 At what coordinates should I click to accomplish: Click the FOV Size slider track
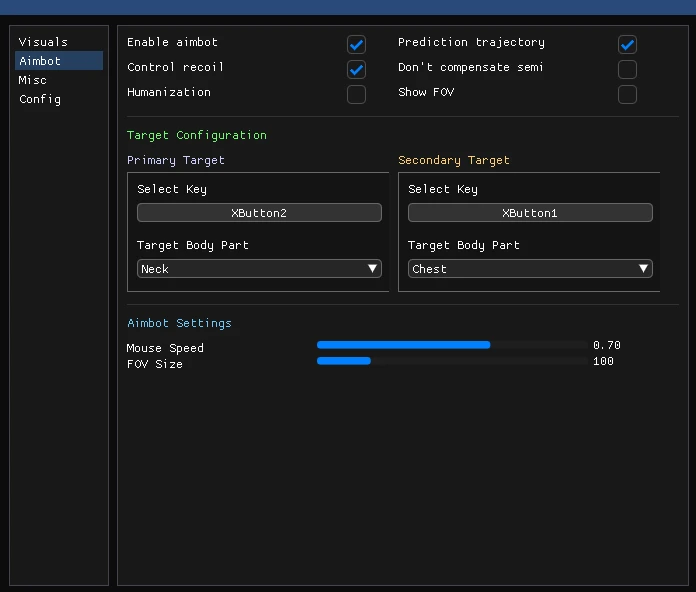pos(452,361)
